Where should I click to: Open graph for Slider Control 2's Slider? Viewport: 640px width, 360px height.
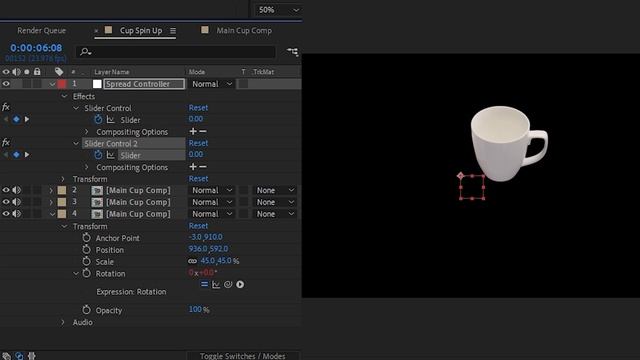pos(111,155)
